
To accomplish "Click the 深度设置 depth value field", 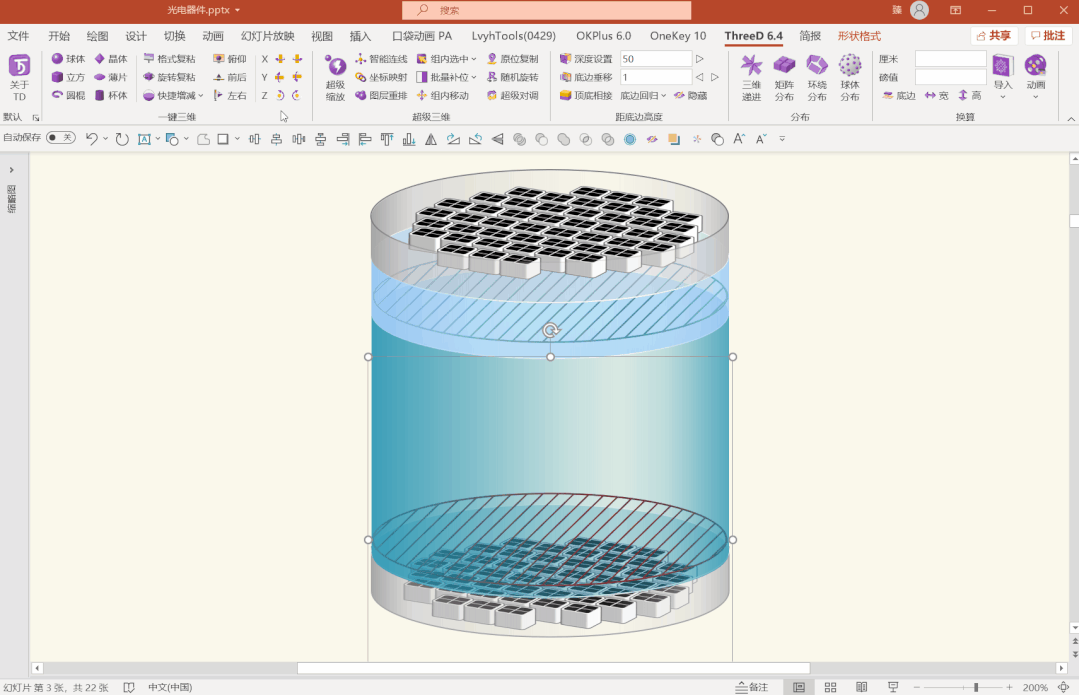I will point(655,59).
